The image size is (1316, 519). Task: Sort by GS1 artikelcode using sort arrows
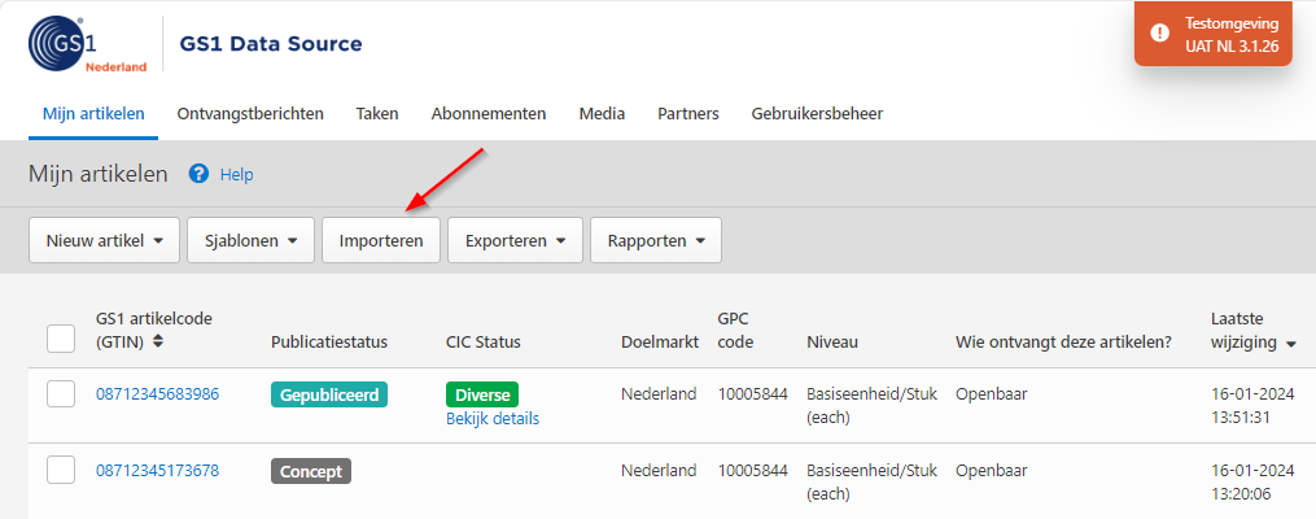[158, 342]
